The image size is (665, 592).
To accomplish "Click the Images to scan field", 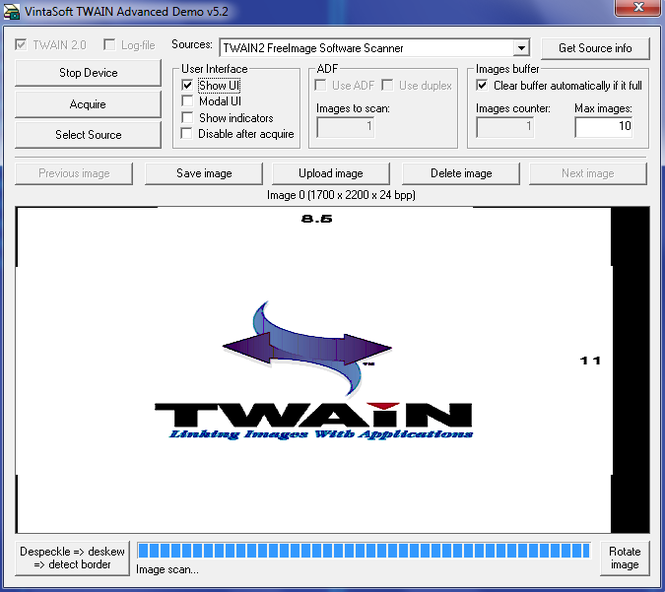I will [345, 126].
